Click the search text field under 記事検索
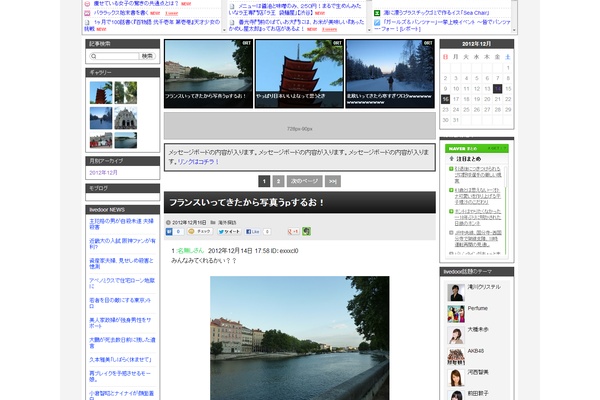Screen dimensions: 600x400 coord(117,56)
